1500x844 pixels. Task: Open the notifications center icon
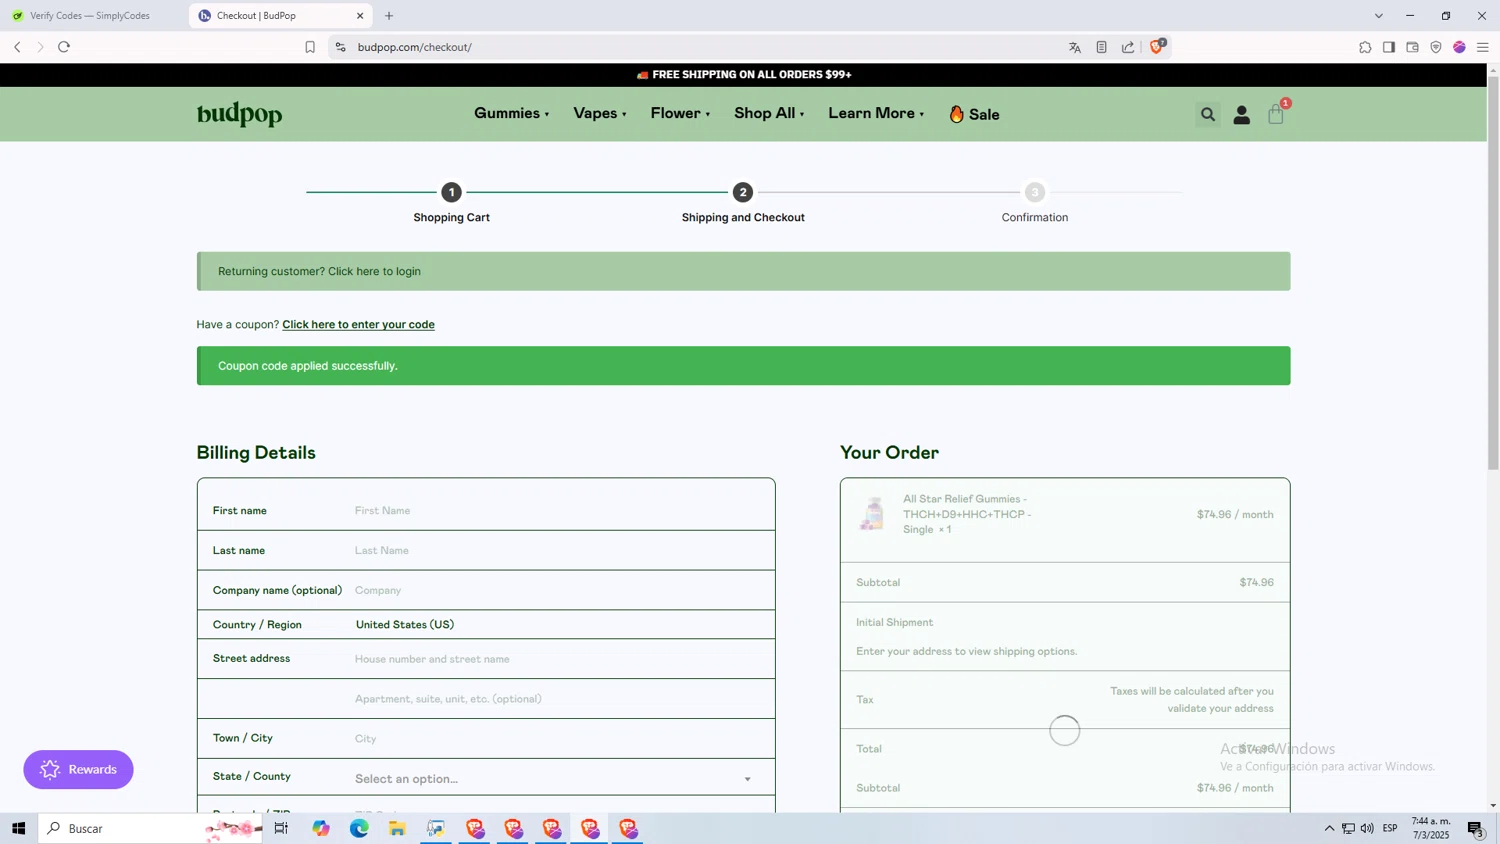[1475, 828]
